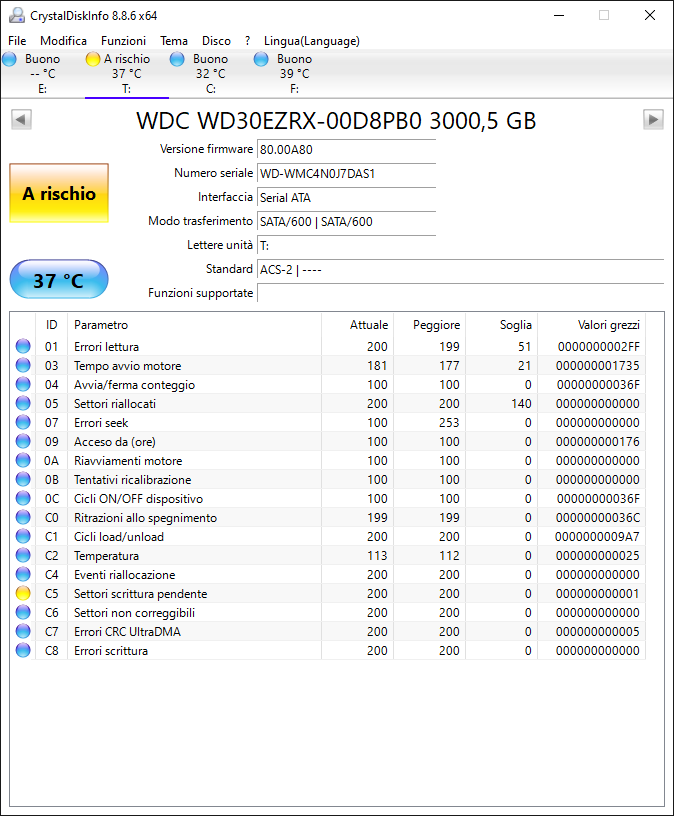Image resolution: width=674 pixels, height=816 pixels.
Task: Click the yellow 'A rischio' health status button
Action: 59,193
